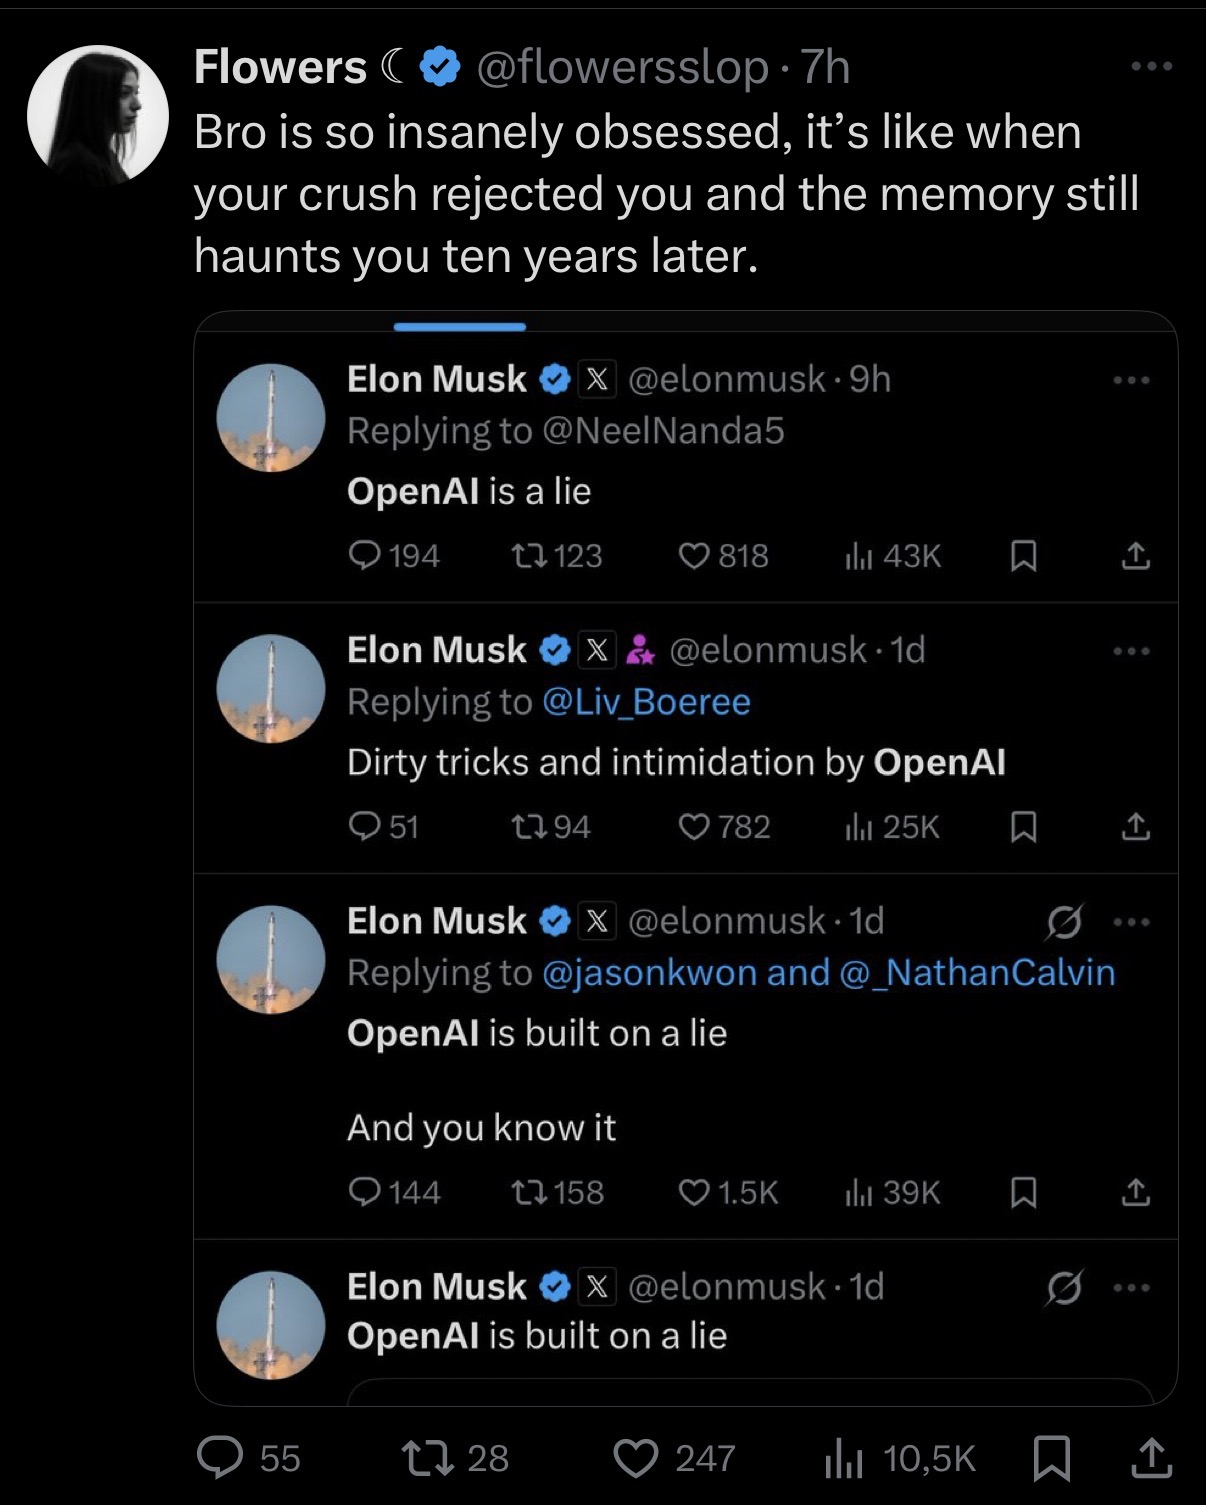Repost the 'And you know it' tweet with 158 reposts
Image resolution: width=1206 pixels, height=1505 pixels.
(x=524, y=1192)
